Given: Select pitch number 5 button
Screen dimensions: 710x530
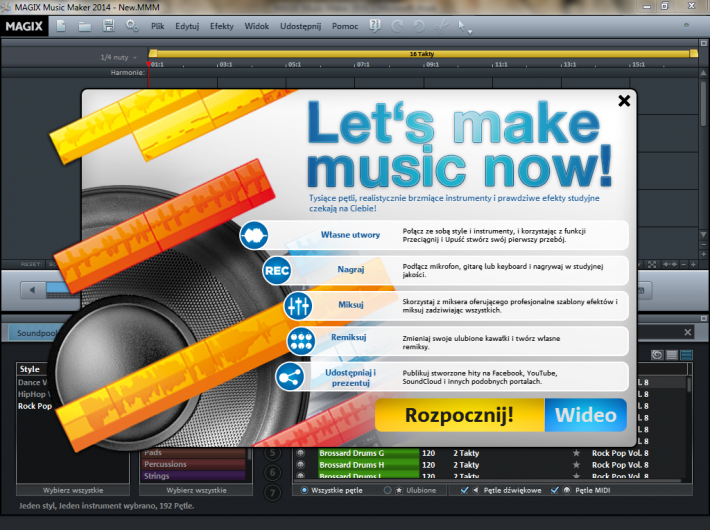Looking at the screenshot, I should pyautogui.click(x=272, y=453).
